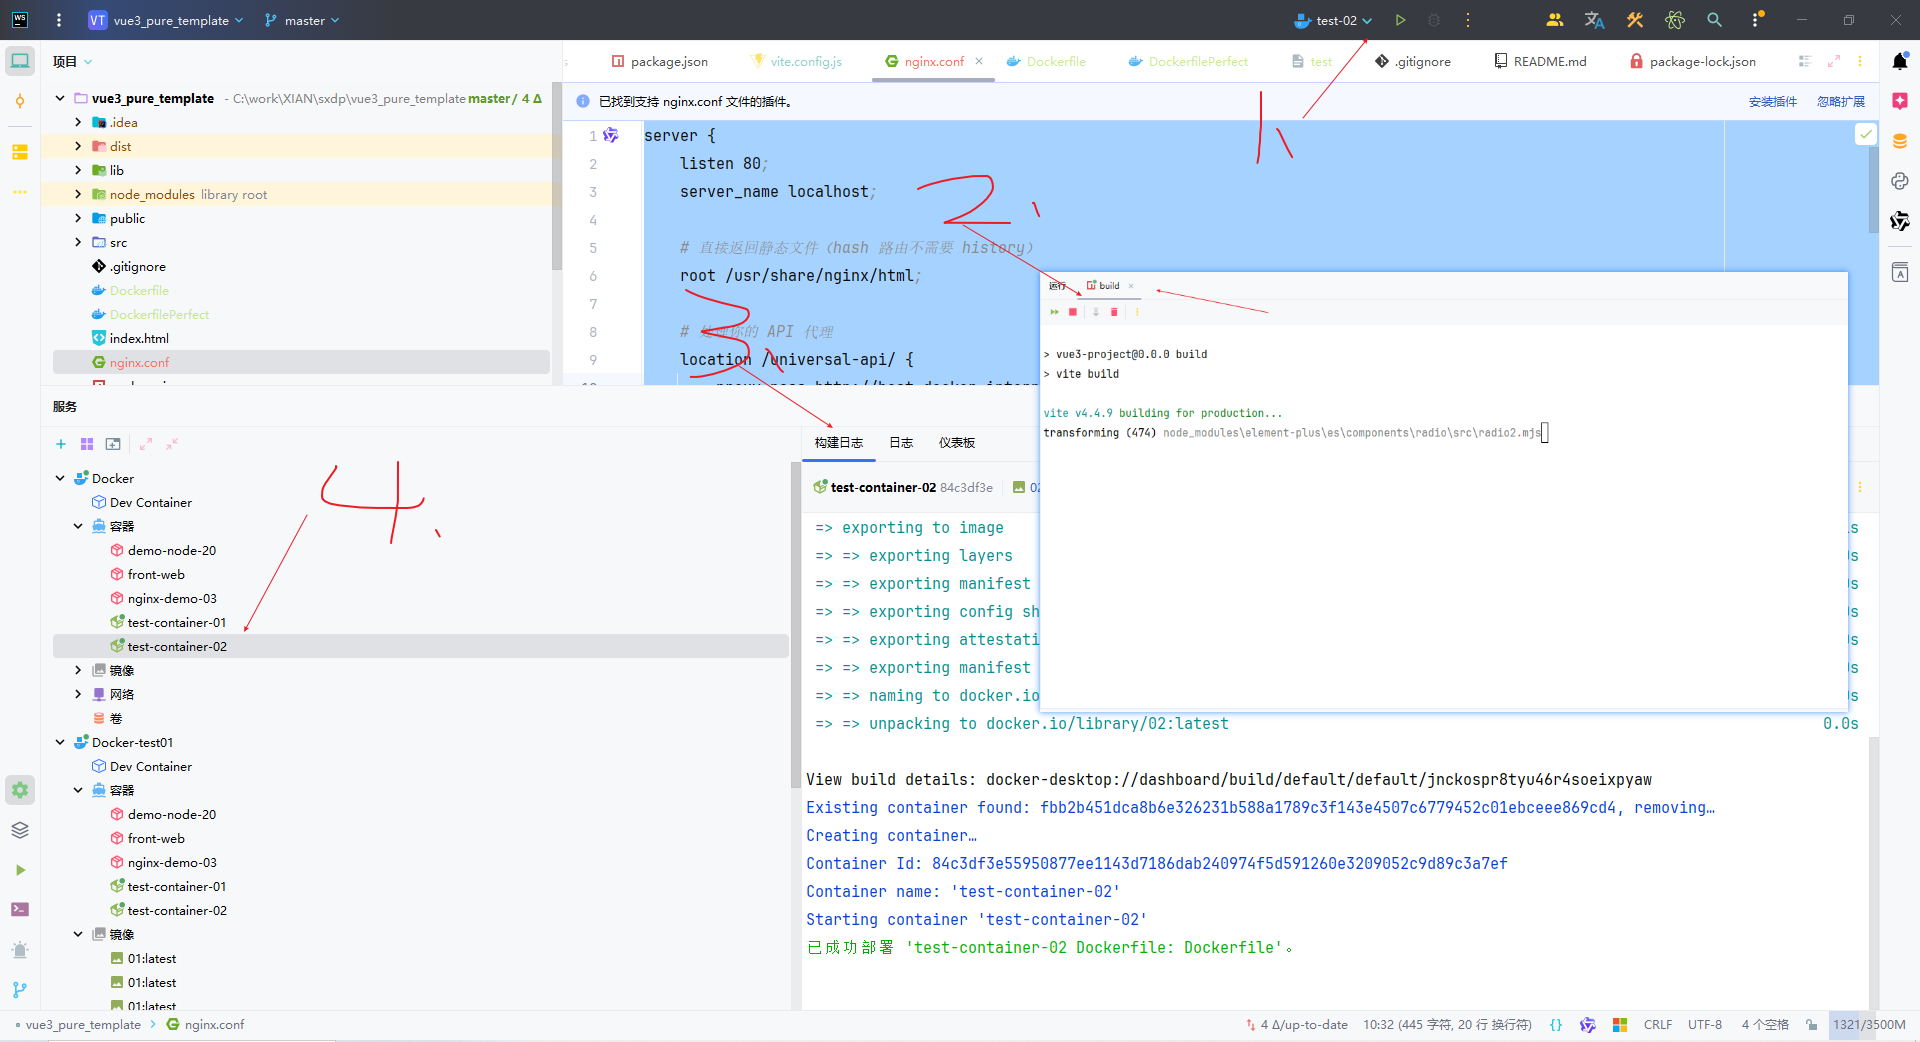
Task: Click the pink AI assistant icon
Action: click(1900, 101)
